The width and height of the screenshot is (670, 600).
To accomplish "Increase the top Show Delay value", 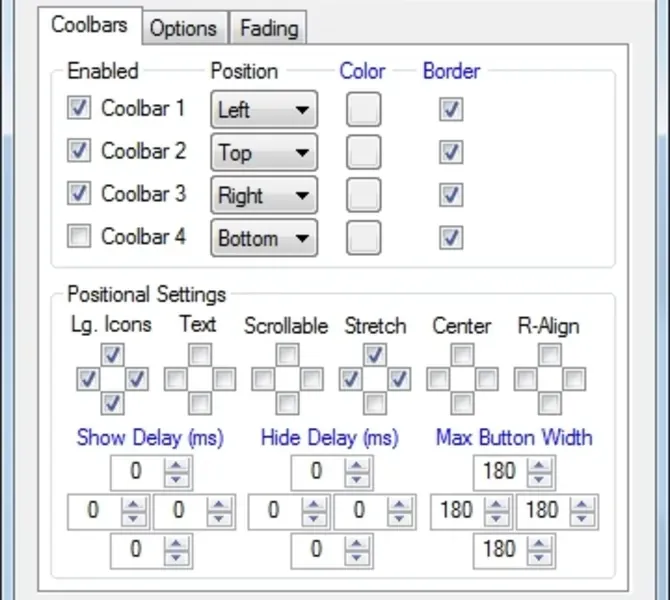I will click(178, 465).
